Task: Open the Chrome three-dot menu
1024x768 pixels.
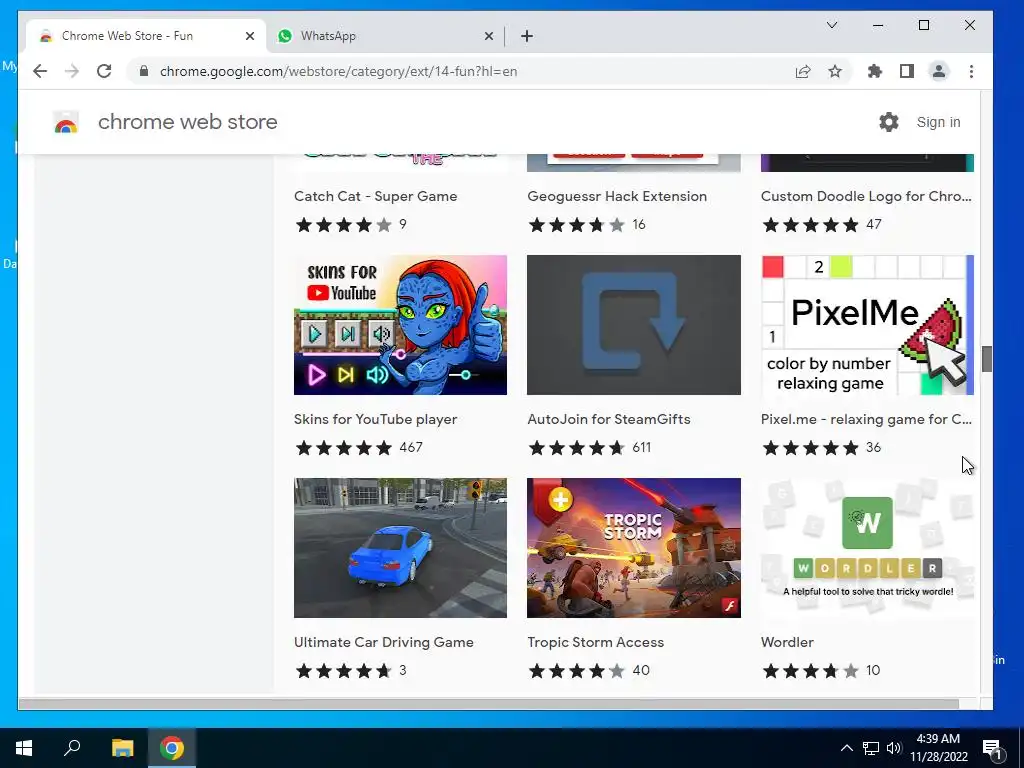Action: (971, 71)
